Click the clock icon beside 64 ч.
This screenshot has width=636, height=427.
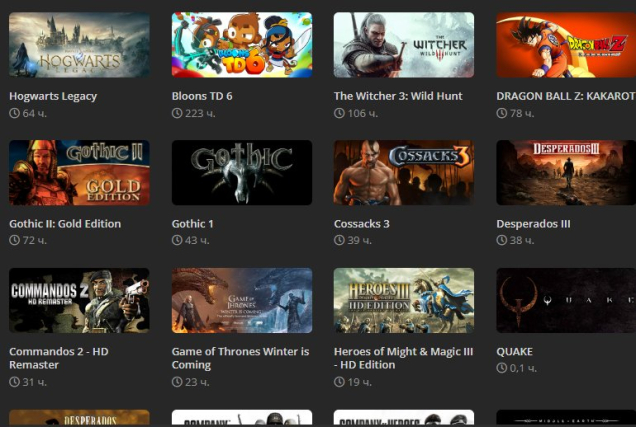coord(14,113)
